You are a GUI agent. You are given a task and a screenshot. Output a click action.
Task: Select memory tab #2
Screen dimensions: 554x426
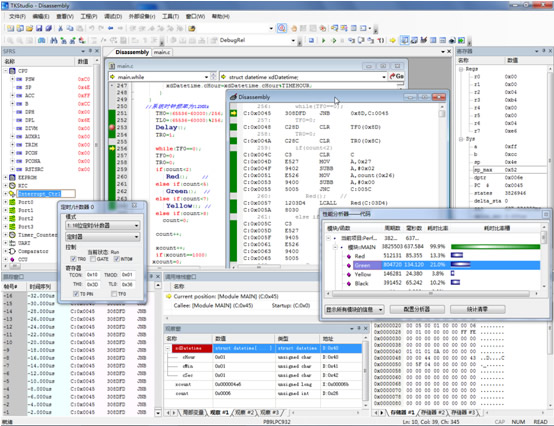[433, 412]
